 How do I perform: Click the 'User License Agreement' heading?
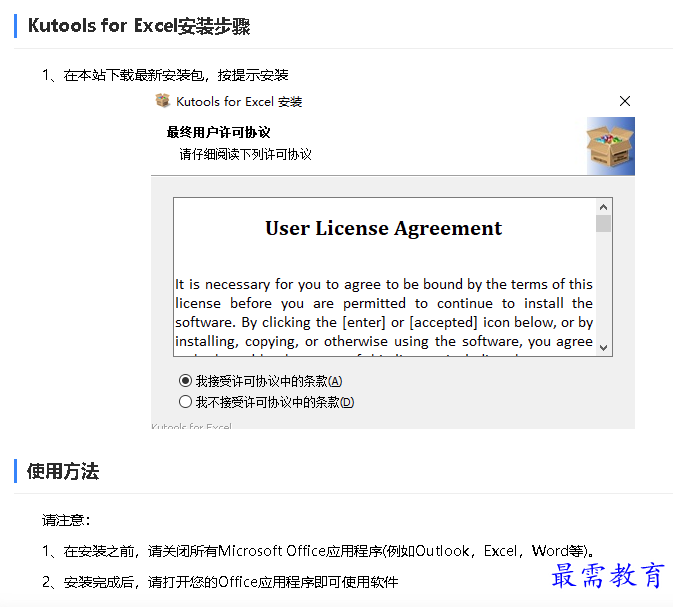(383, 228)
